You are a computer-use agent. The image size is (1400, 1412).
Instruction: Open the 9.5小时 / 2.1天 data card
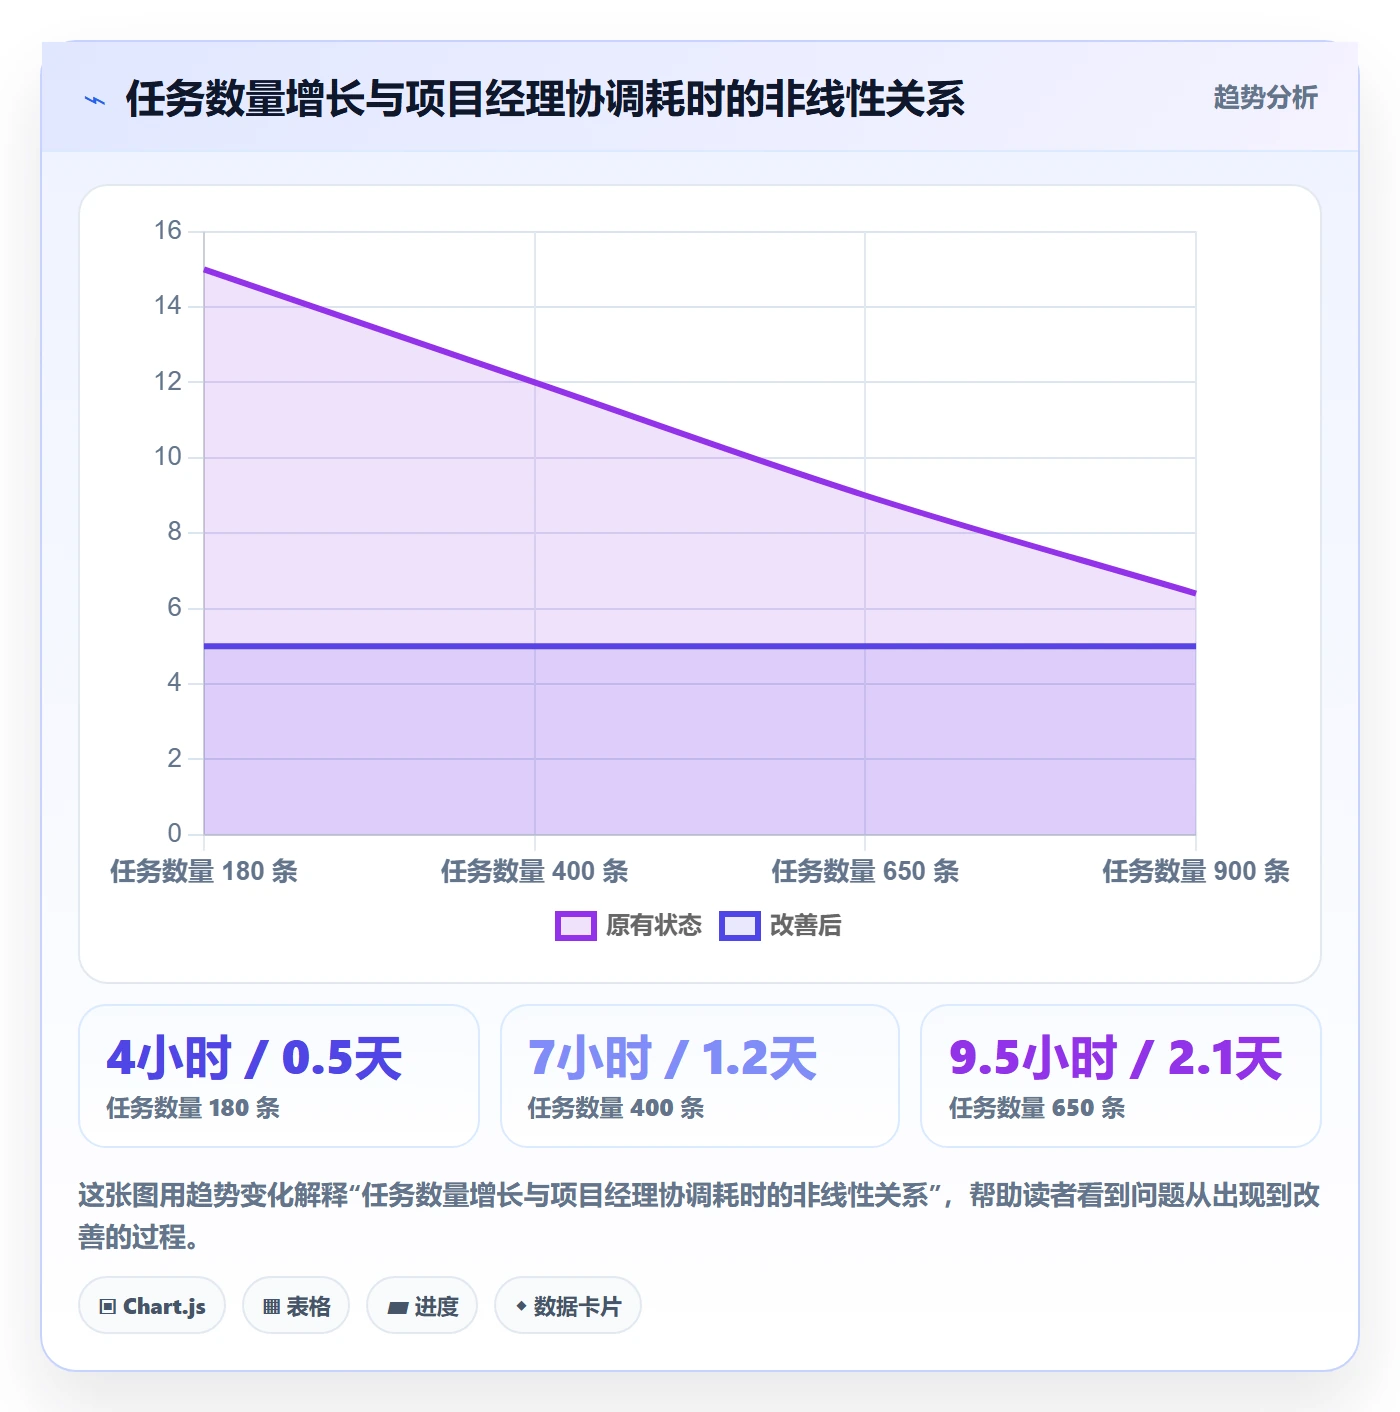coord(1121,1076)
